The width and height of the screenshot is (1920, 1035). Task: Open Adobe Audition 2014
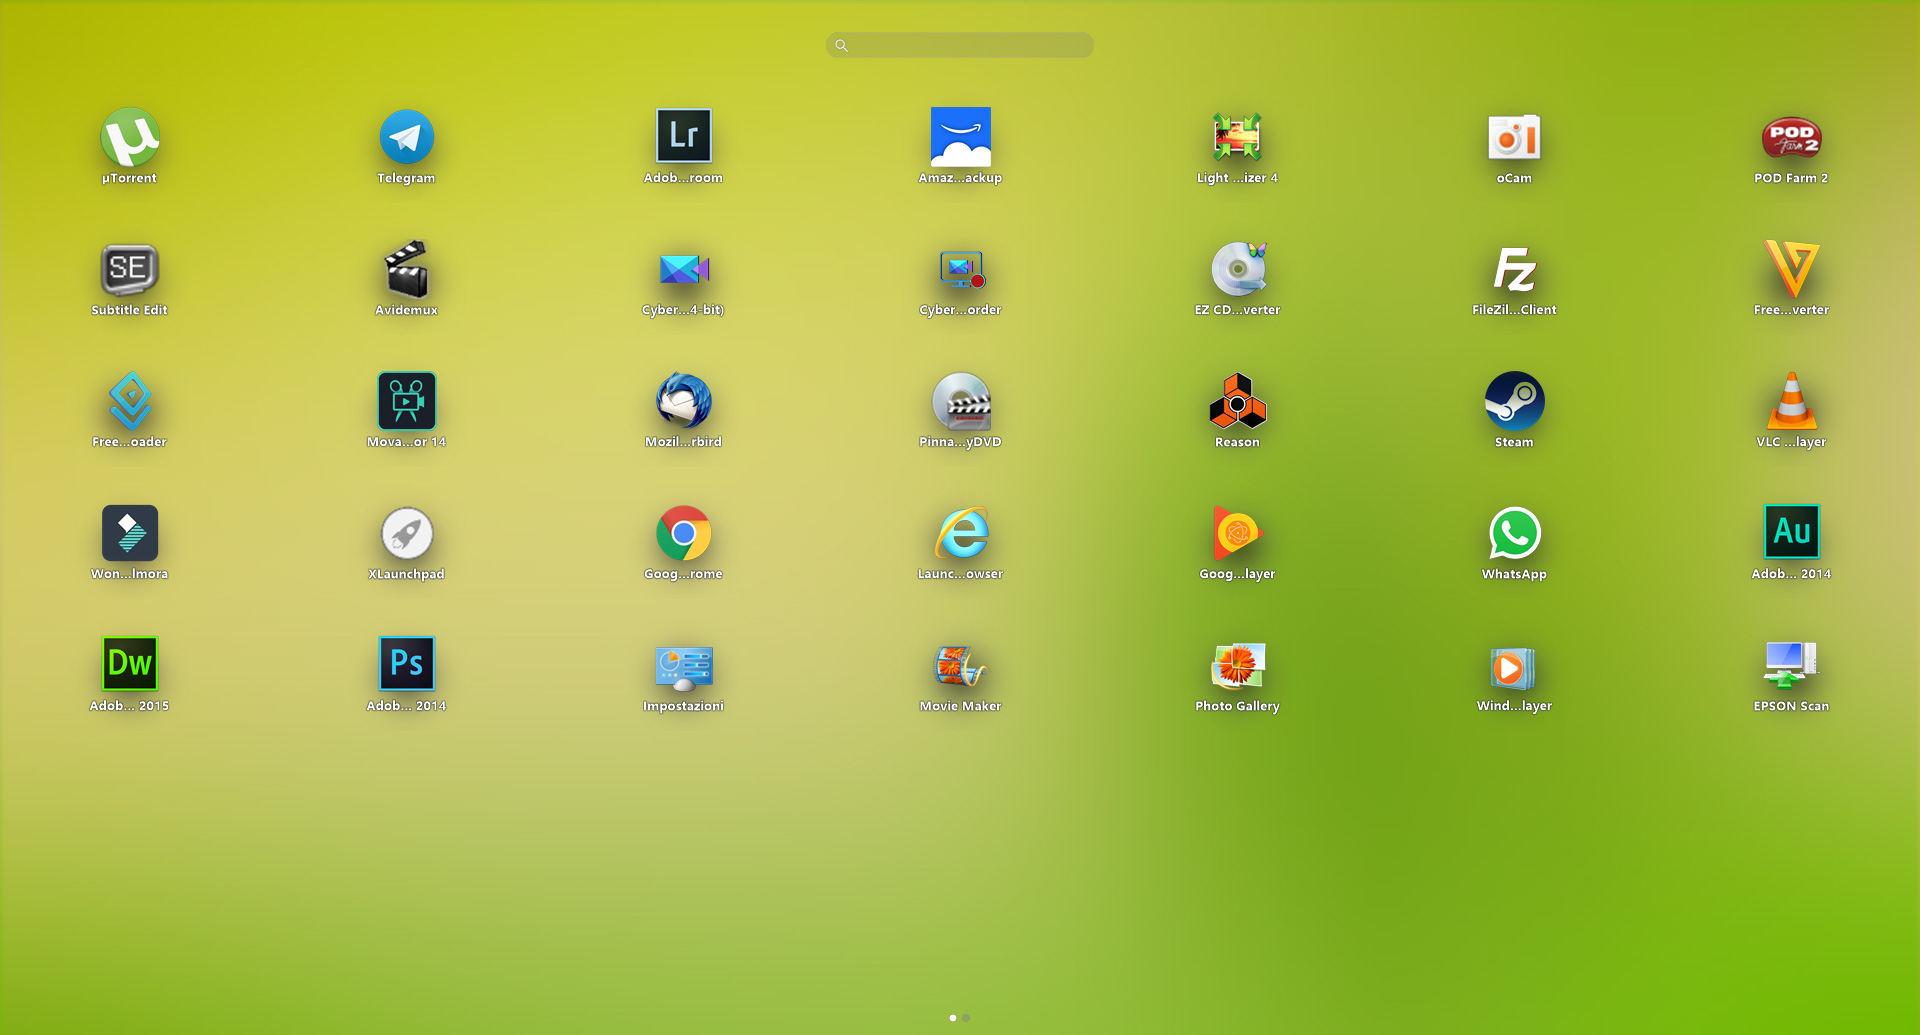tap(1791, 532)
